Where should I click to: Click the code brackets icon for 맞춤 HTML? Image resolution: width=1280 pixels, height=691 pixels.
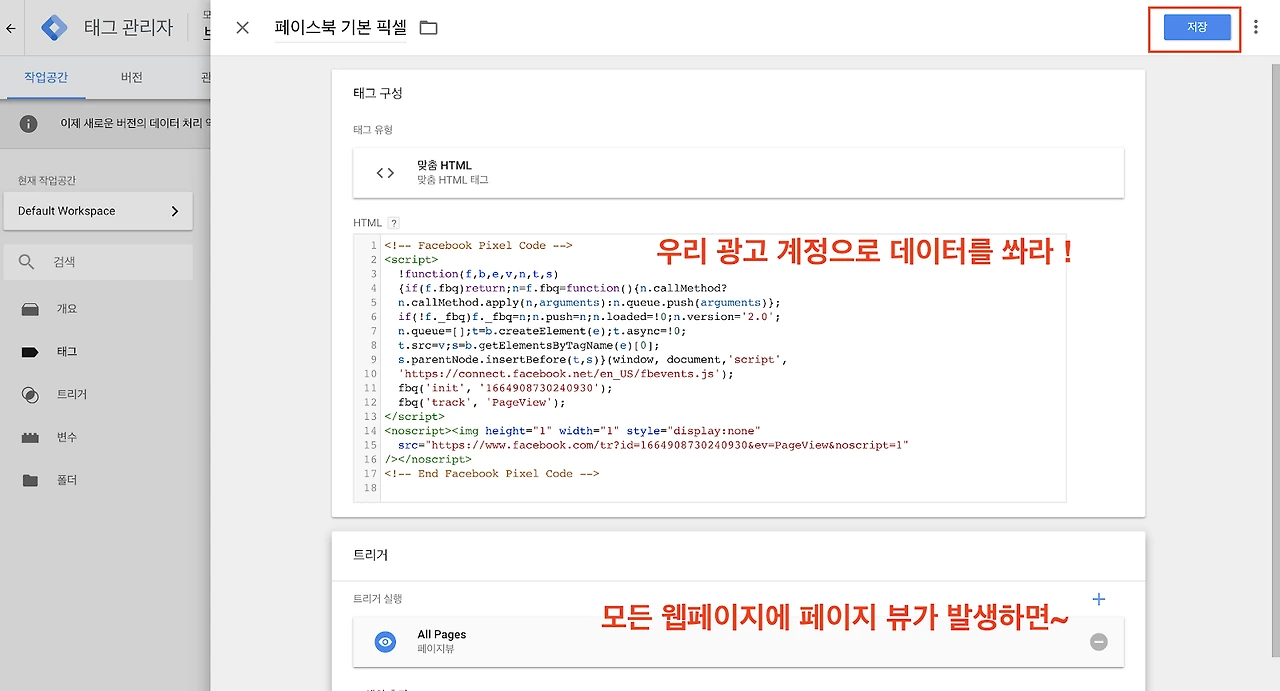coord(385,173)
